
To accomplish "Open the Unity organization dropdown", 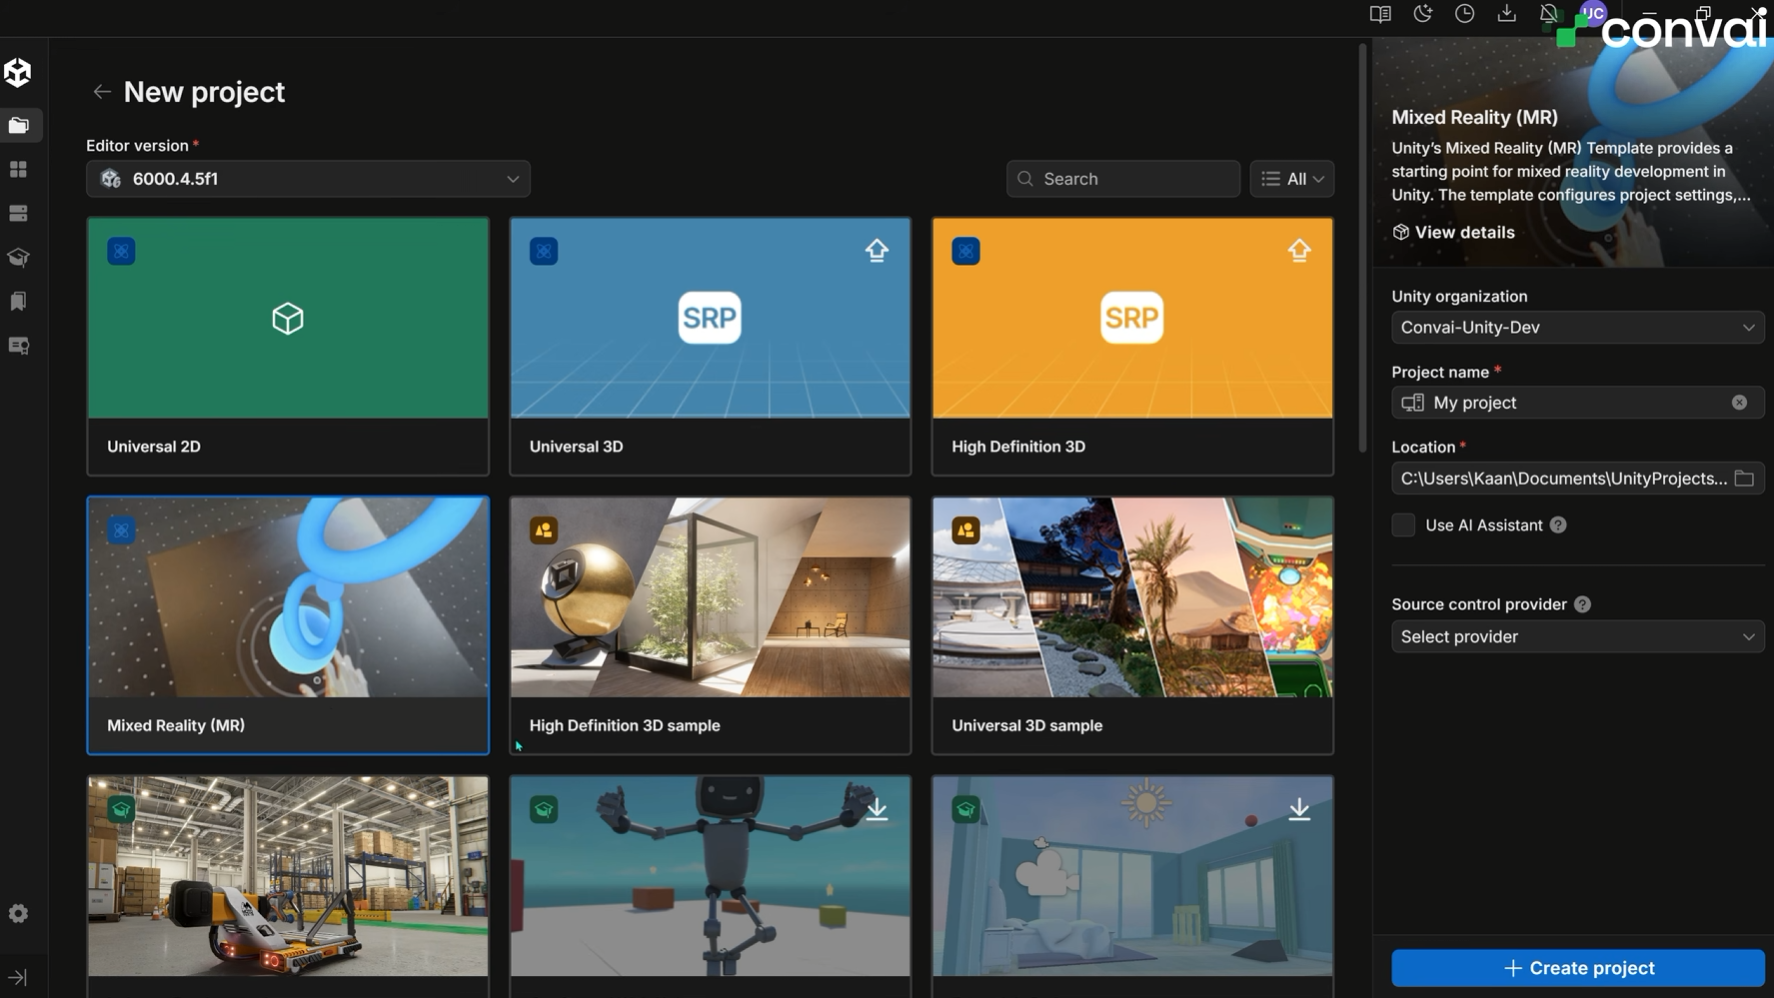I will (x=1578, y=327).
